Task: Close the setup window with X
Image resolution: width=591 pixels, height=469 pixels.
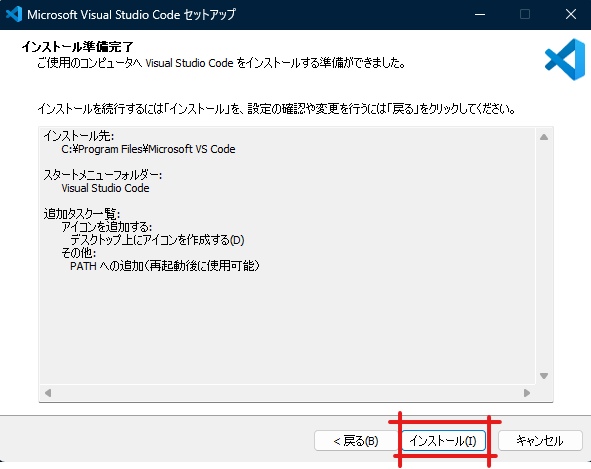Action: (x=571, y=14)
